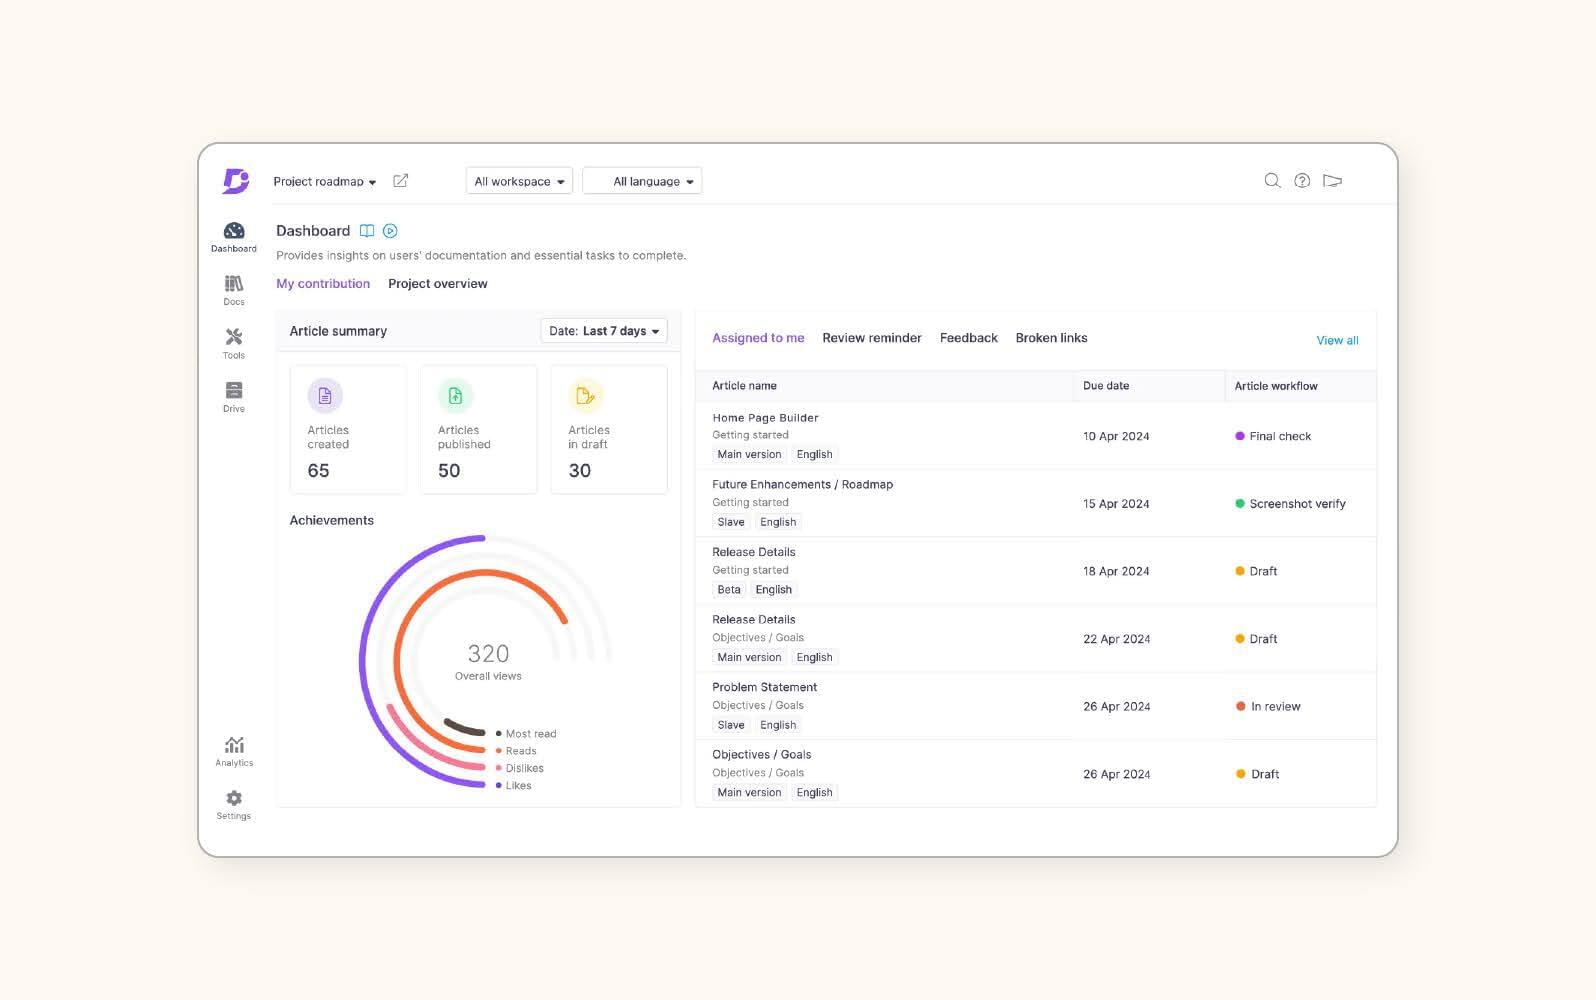The width and height of the screenshot is (1596, 1000).
Task: Click the Articles published icon
Action: click(455, 396)
